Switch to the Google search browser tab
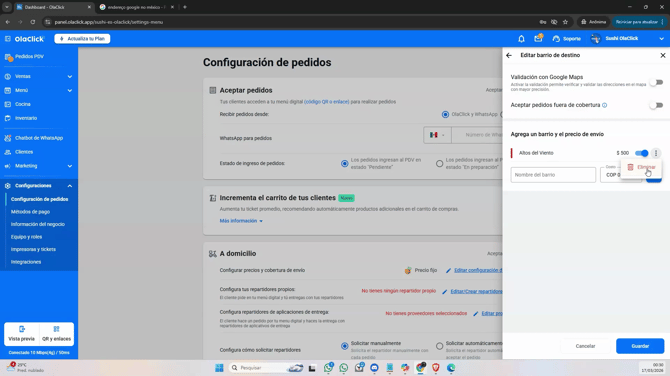Image resolution: width=670 pixels, height=376 pixels. pyautogui.click(x=136, y=7)
